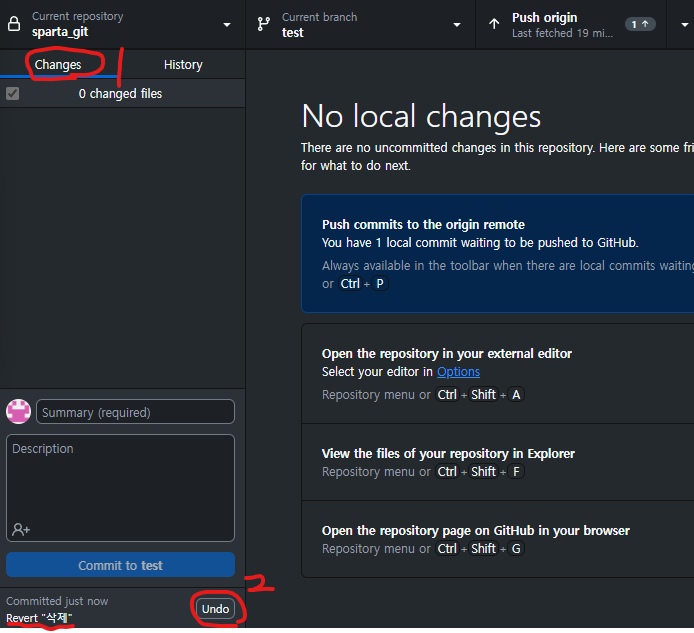Click Open the repository in your external editor

[x=447, y=353]
